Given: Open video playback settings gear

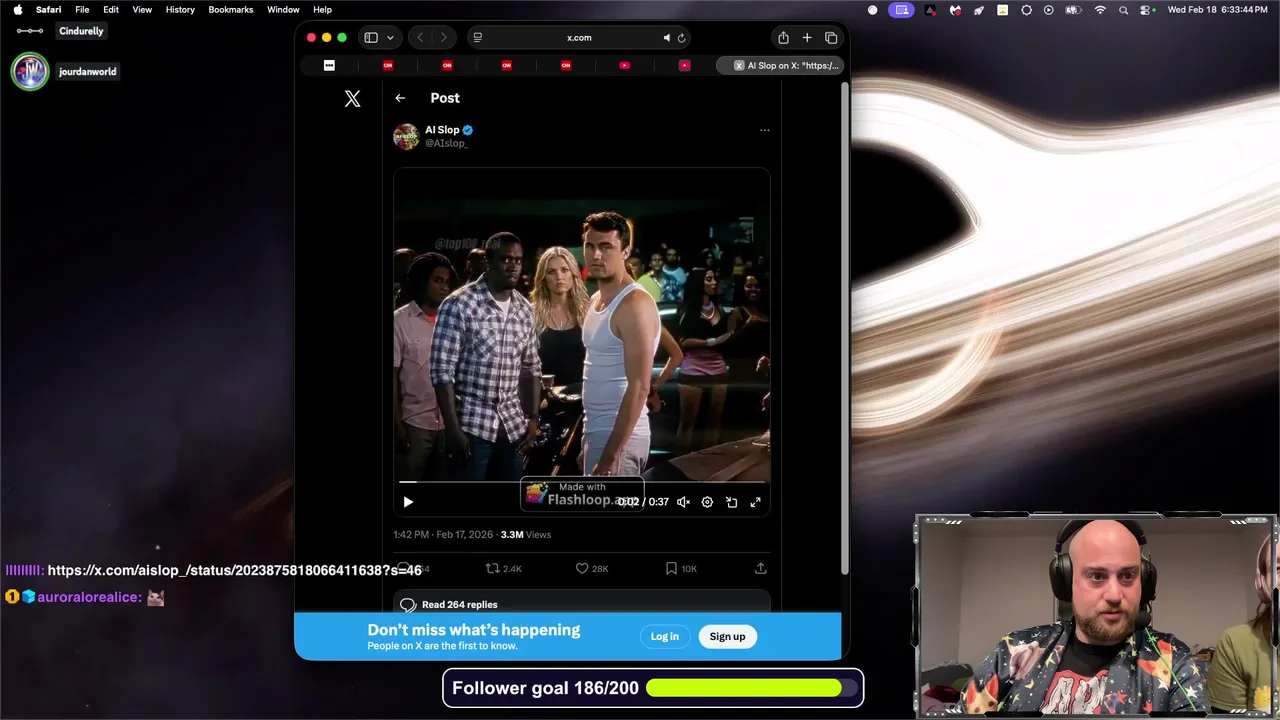Looking at the screenshot, I should tap(707, 502).
